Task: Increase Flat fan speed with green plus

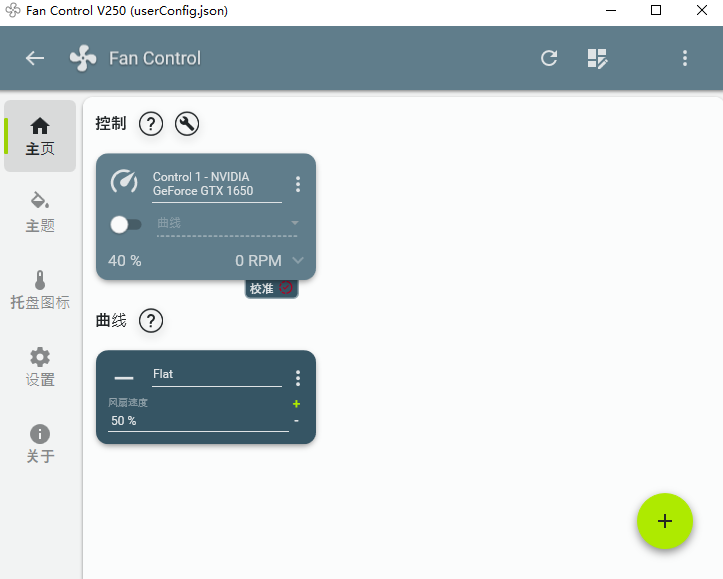Action: coord(296,404)
